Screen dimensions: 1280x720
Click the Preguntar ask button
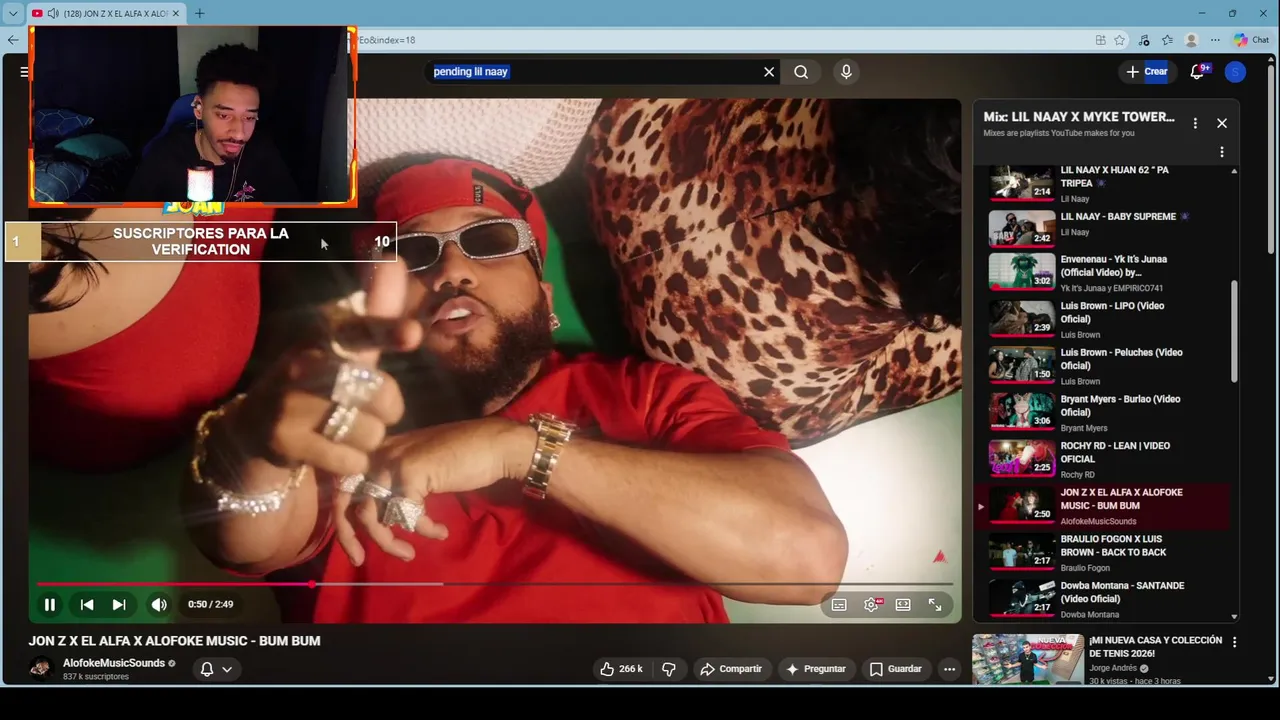[x=816, y=669]
